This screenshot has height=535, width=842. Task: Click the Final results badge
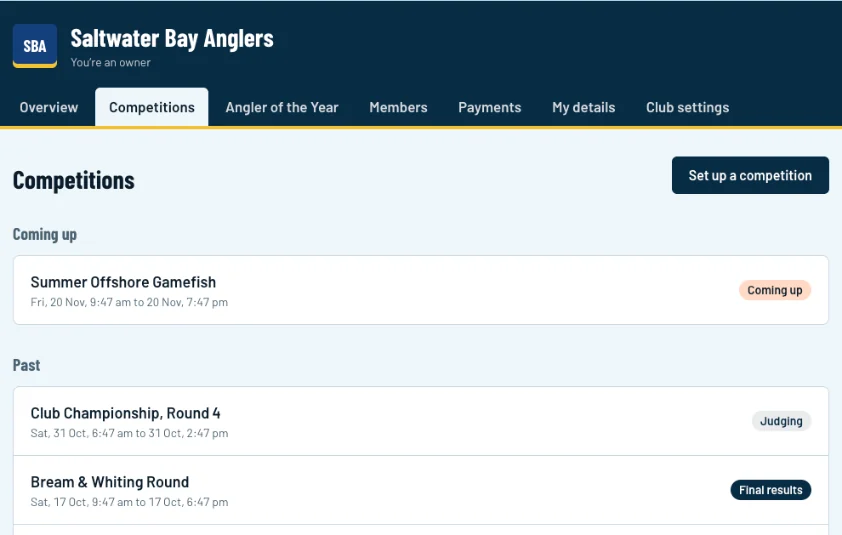tap(771, 490)
